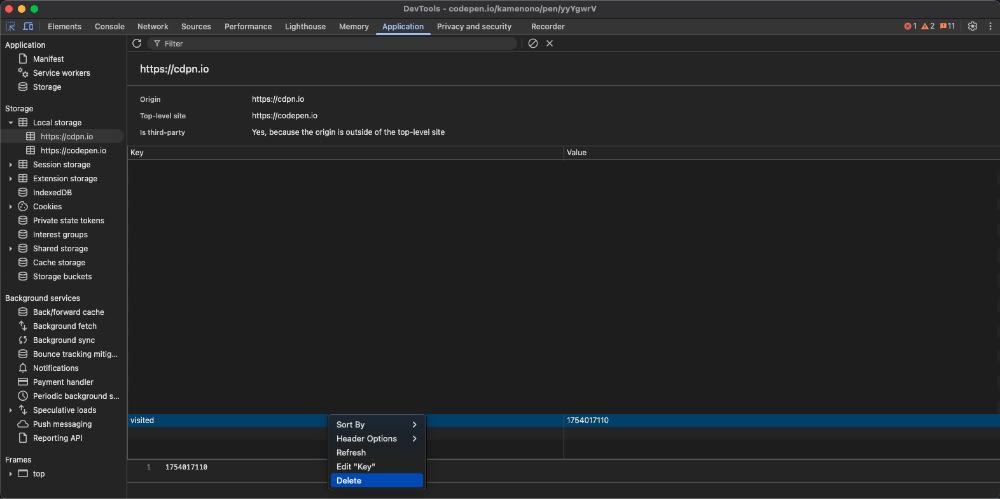Select the https://cdpn.io local storage entry

66,137
